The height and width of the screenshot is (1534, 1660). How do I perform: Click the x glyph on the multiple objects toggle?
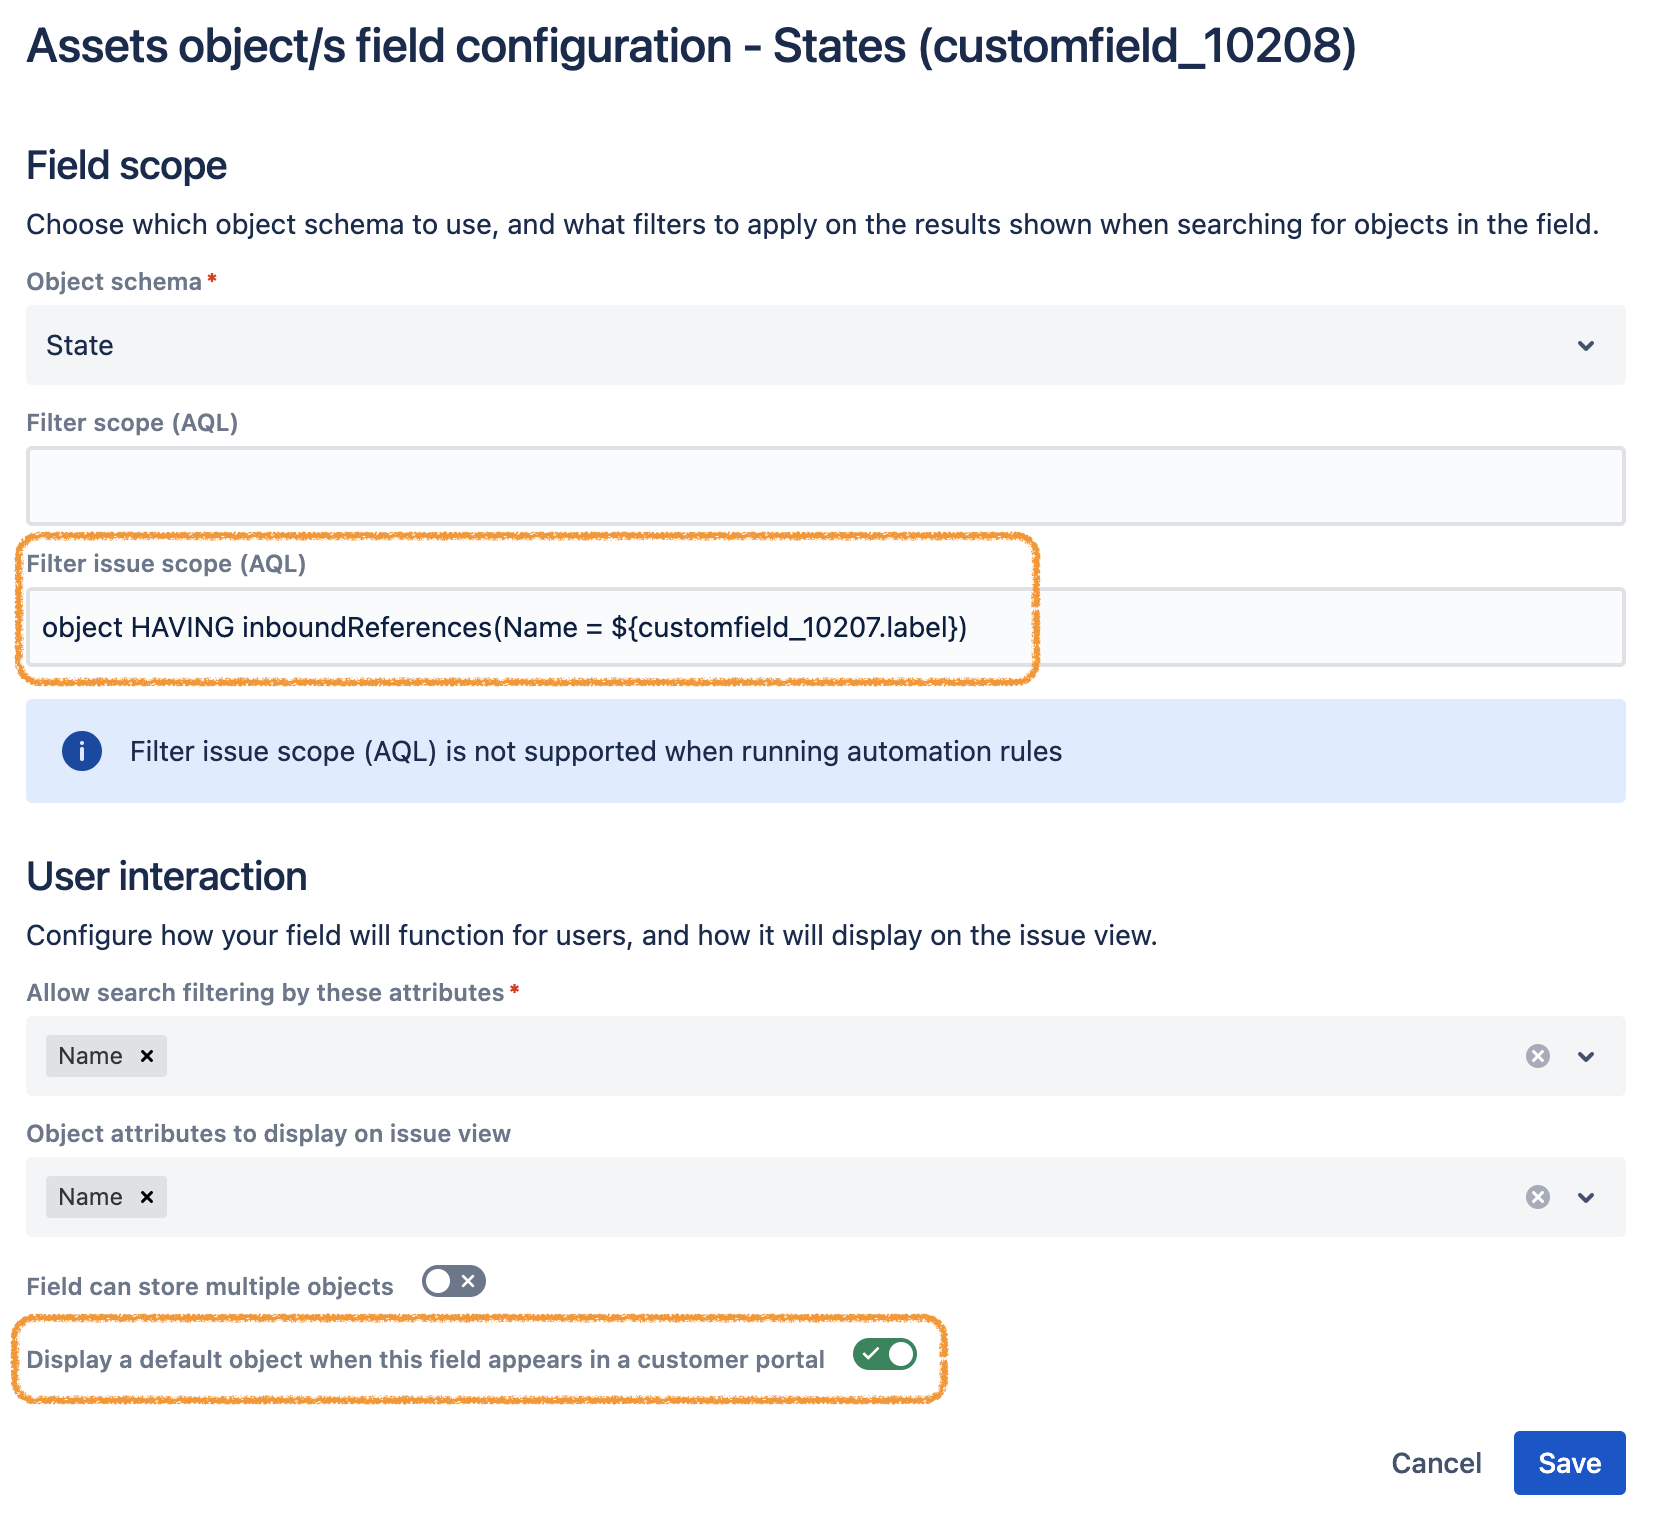pyautogui.click(x=468, y=1281)
